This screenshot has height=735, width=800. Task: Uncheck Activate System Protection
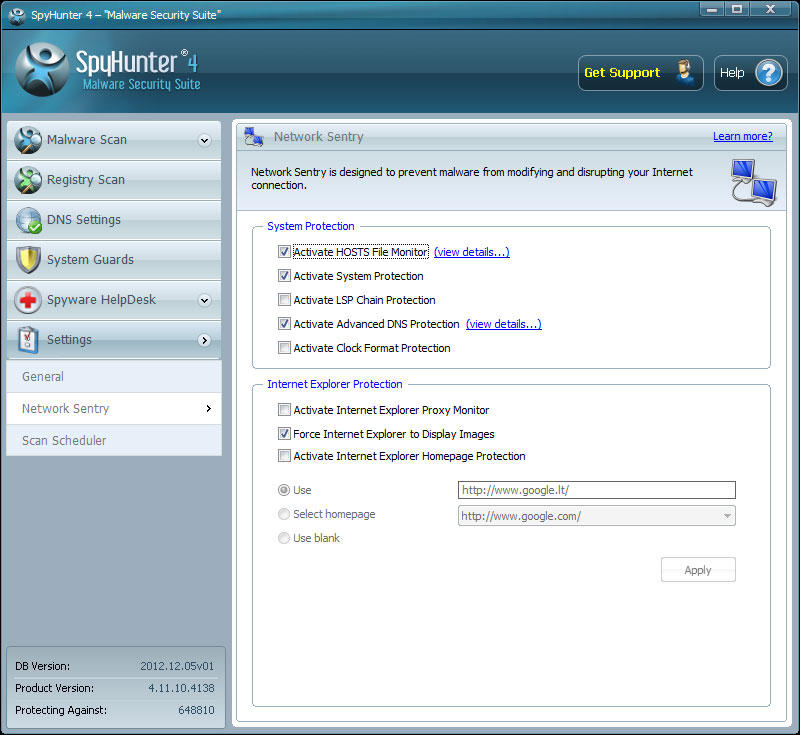click(284, 276)
